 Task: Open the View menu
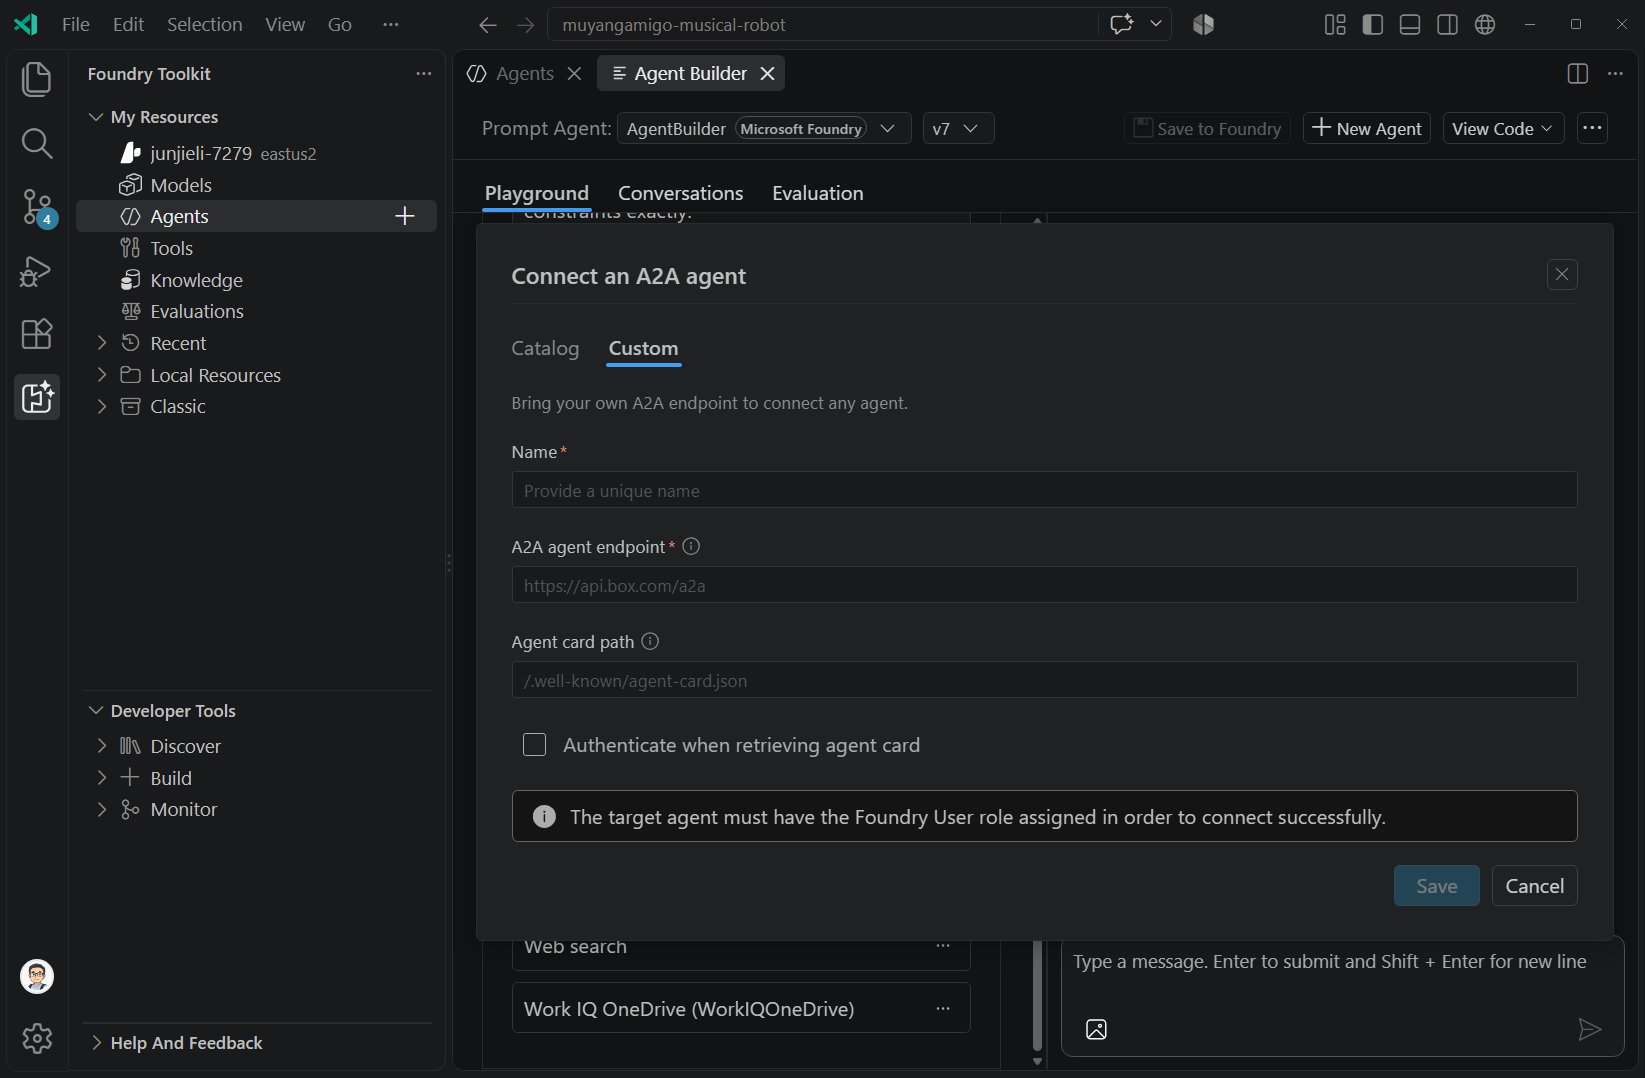(x=285, y=25)
